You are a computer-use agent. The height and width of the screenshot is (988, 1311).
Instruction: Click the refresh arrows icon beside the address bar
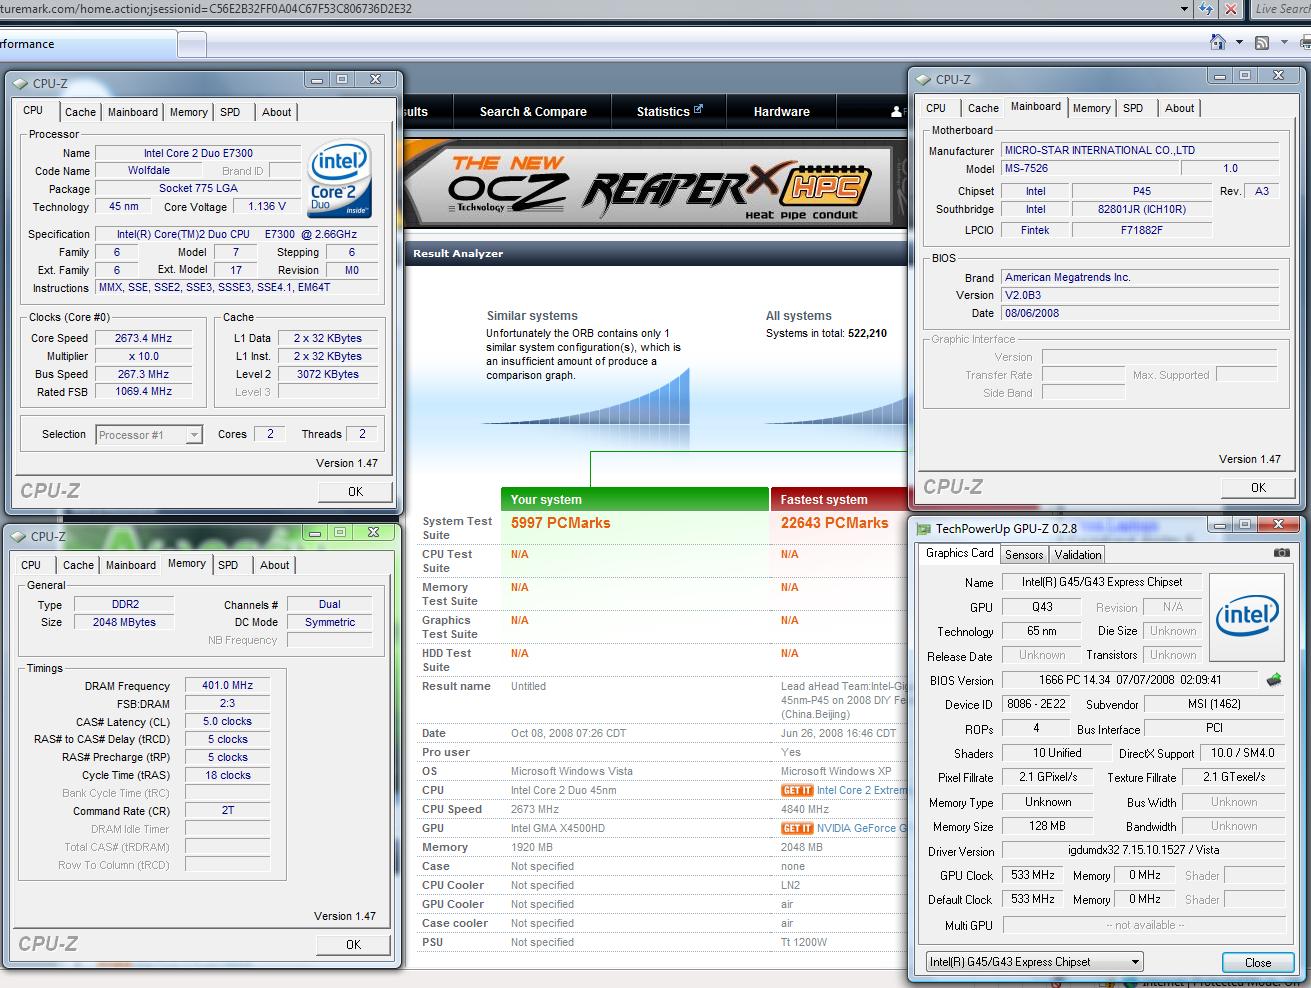1207,9
